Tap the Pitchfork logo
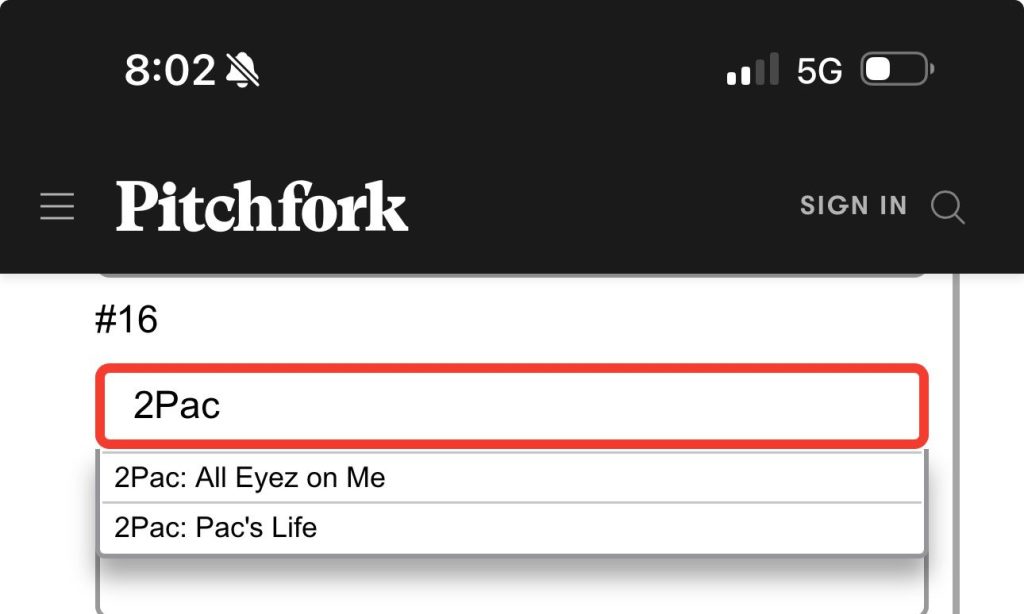Viewport: 1024px width, 614px height. pos(262,207)
